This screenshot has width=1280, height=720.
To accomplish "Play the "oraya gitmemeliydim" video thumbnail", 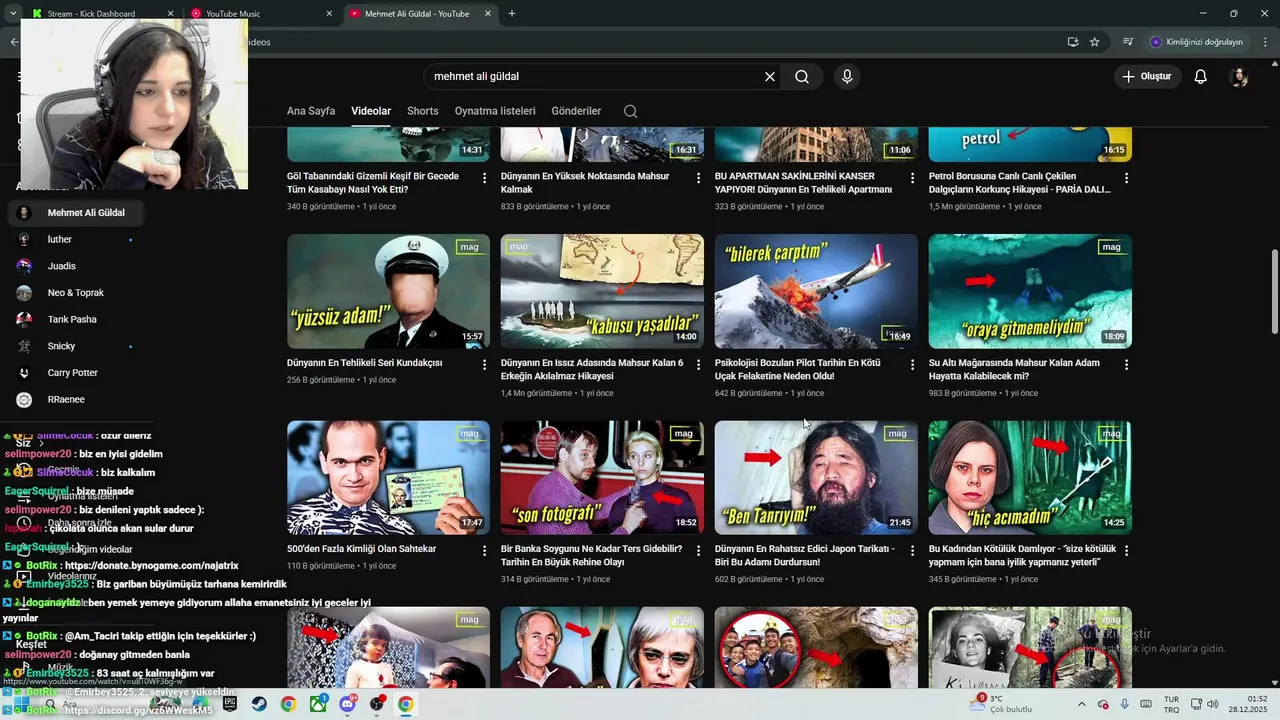I will (x=1030, y=291).
